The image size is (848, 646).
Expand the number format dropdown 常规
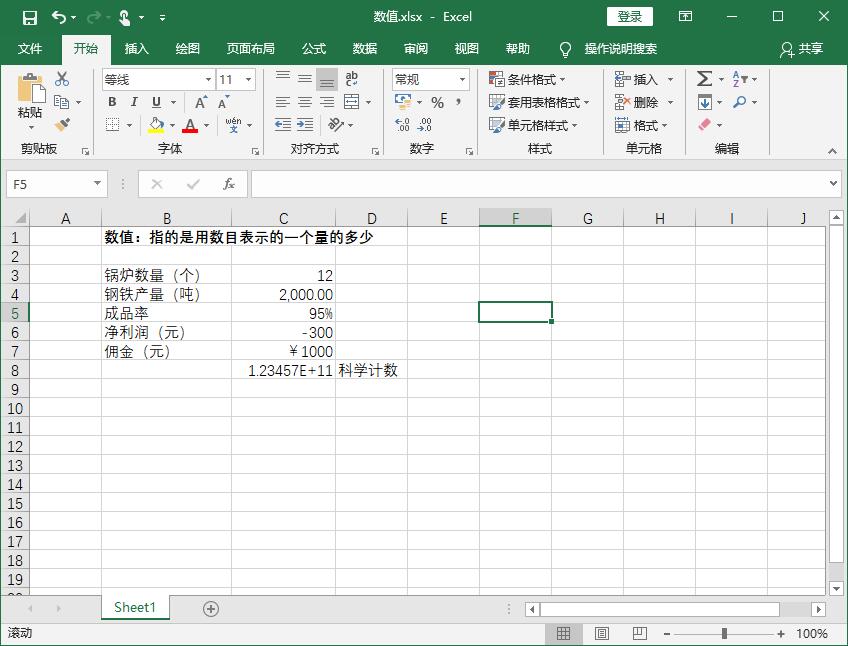(462, 80)
